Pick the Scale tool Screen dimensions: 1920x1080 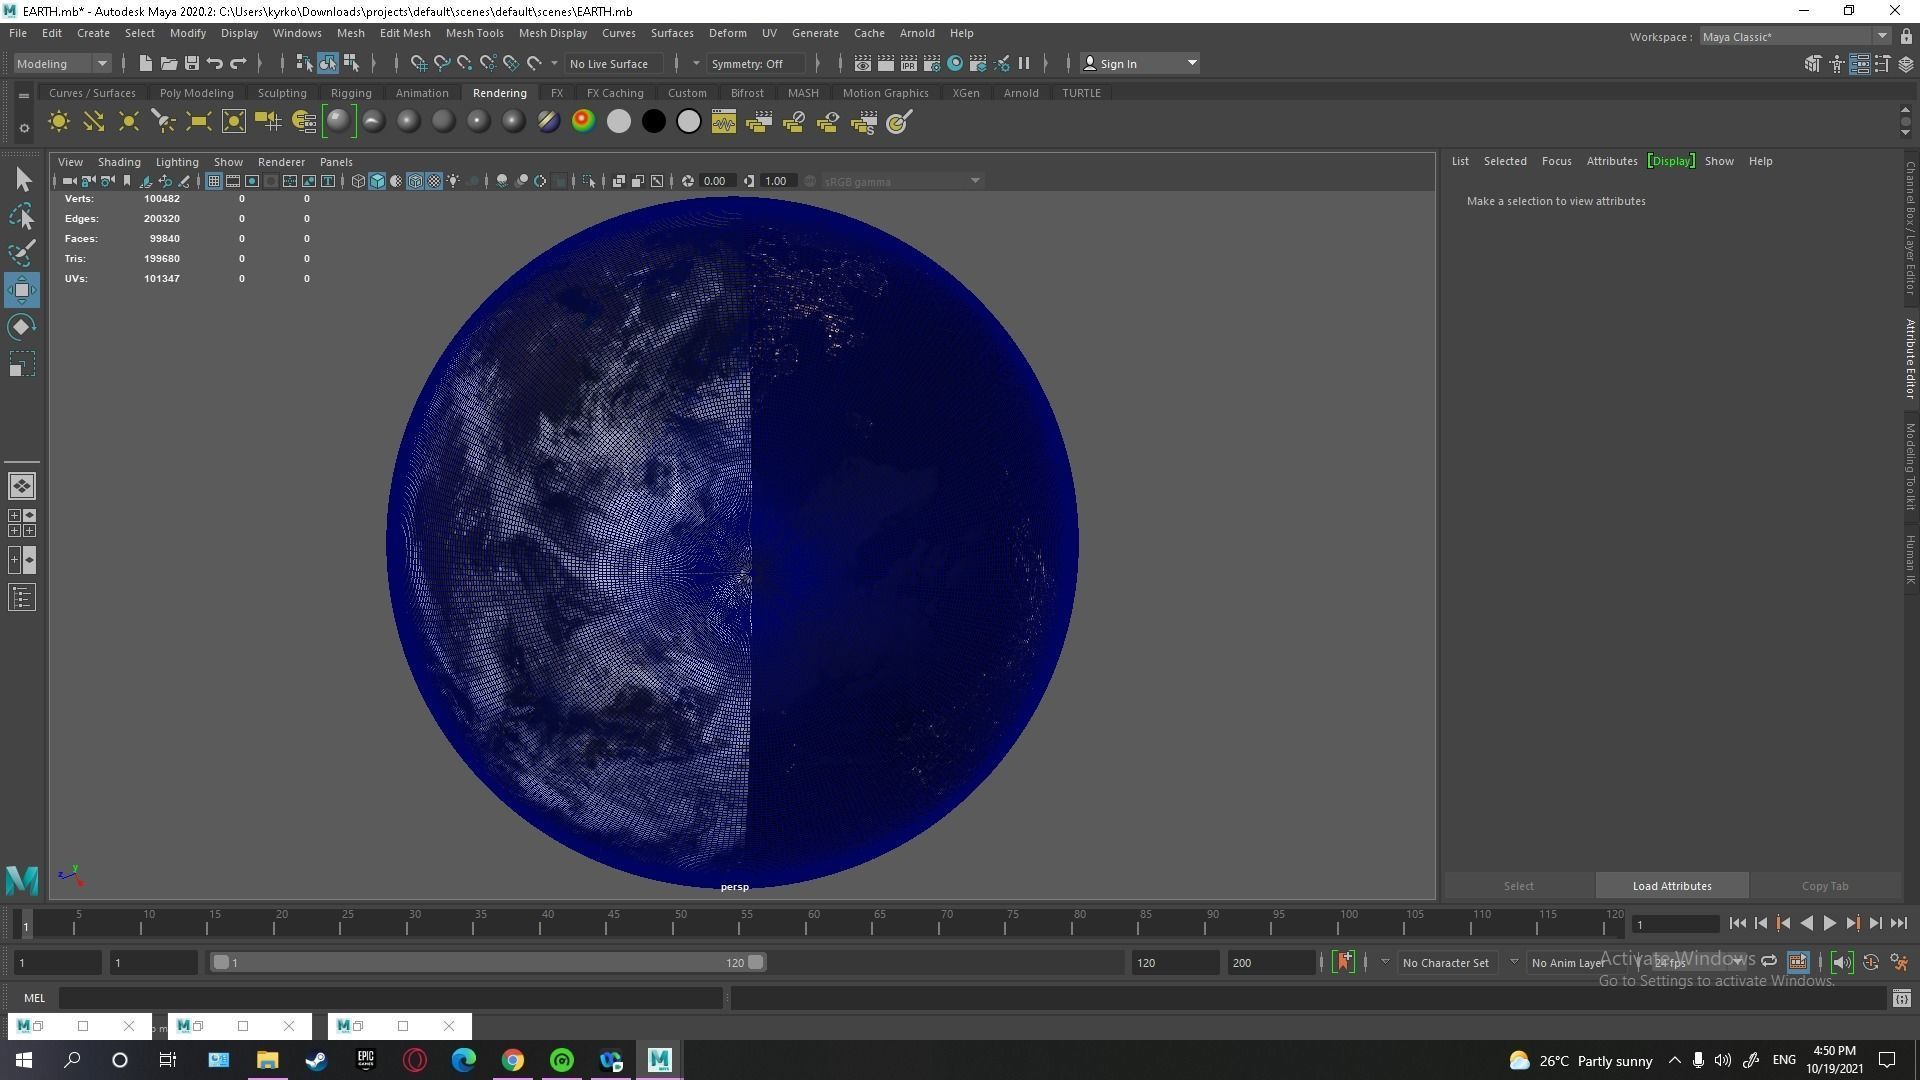[x=22, y=364]
